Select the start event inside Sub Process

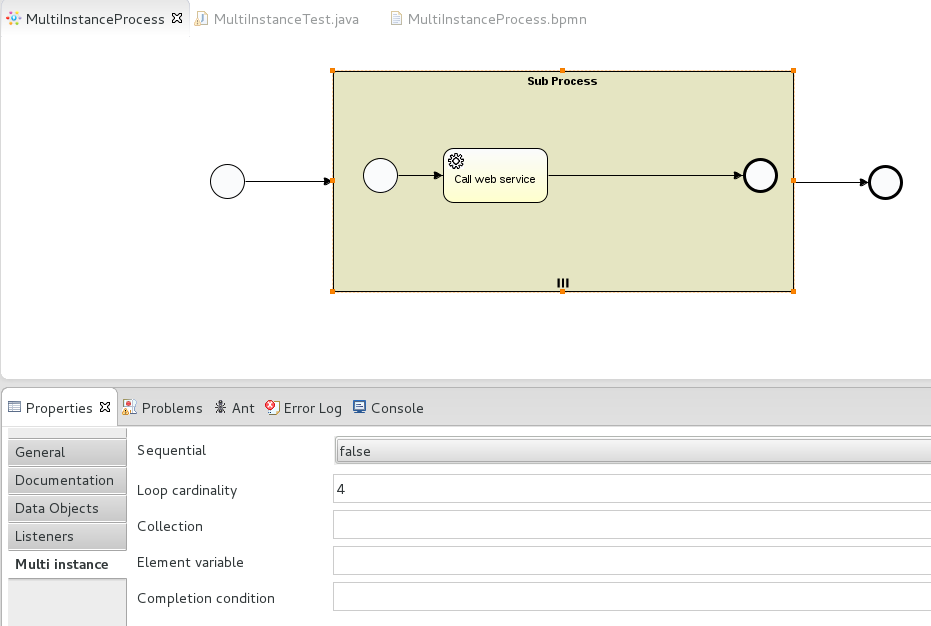380,176
